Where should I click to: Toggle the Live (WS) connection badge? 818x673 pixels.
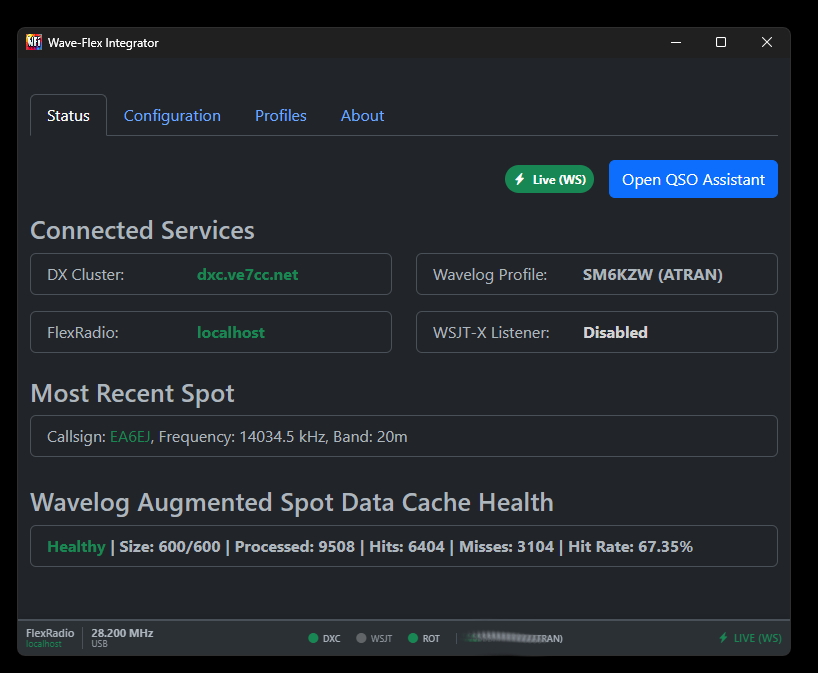(x=549, y=178)
